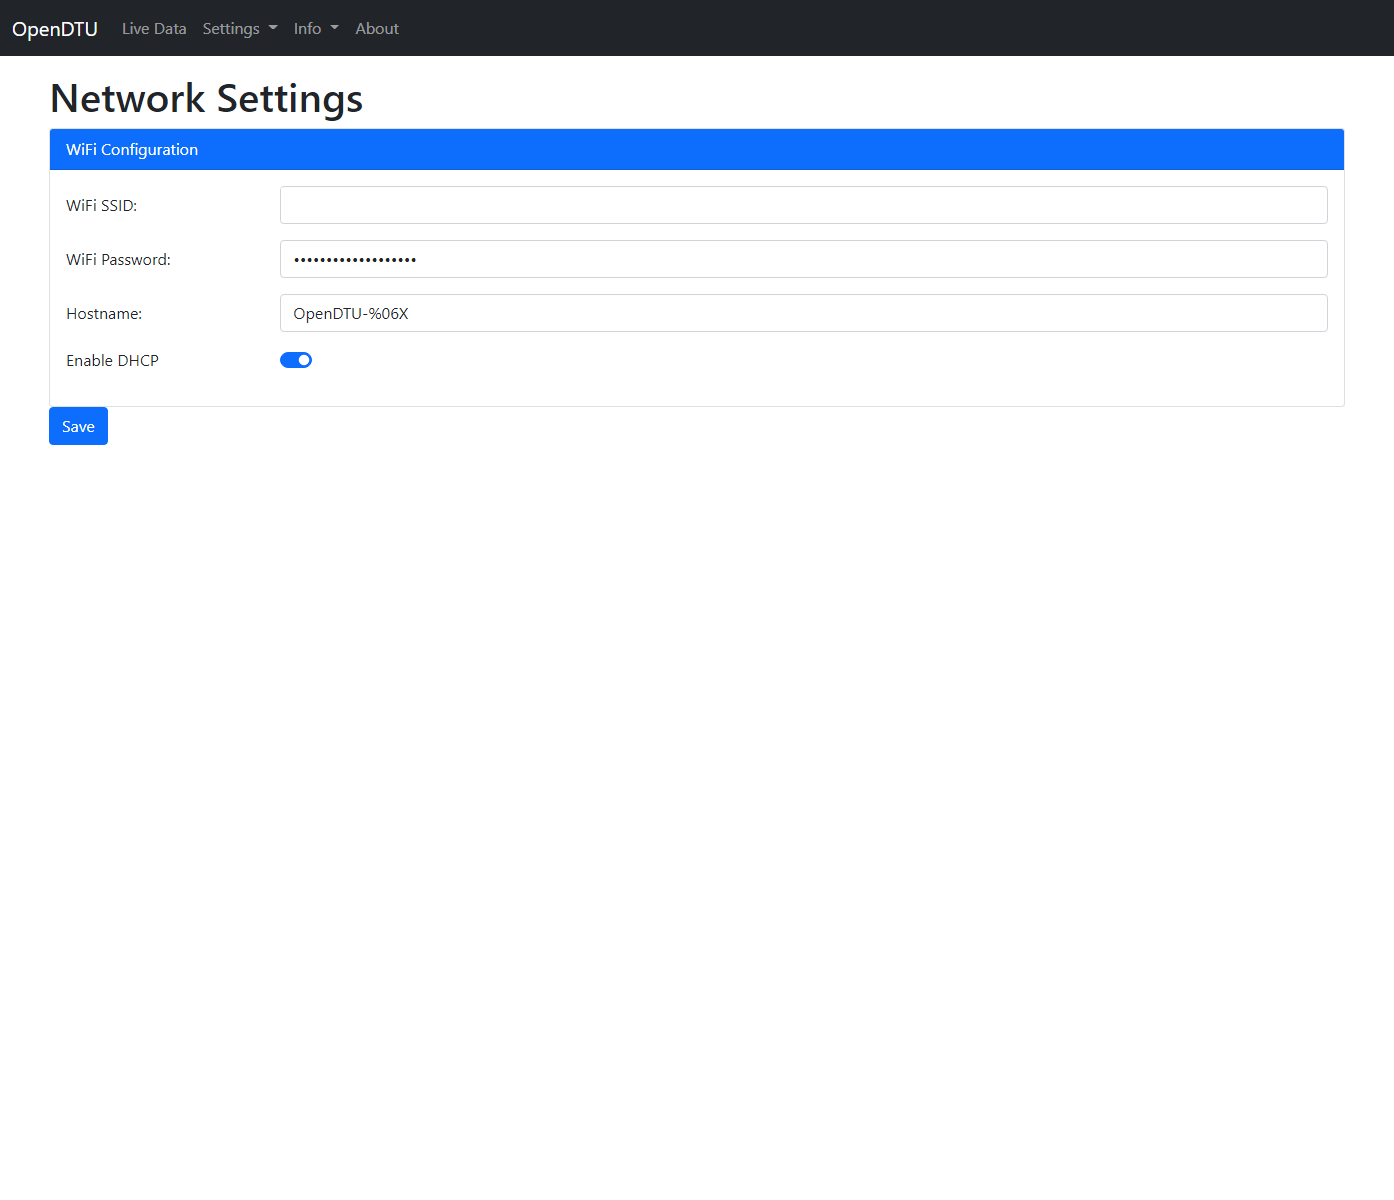The width and height of the screenshot is (1394, 1200).
Task: Click the caret arrow beside Settings
Action: coord(273,28)
